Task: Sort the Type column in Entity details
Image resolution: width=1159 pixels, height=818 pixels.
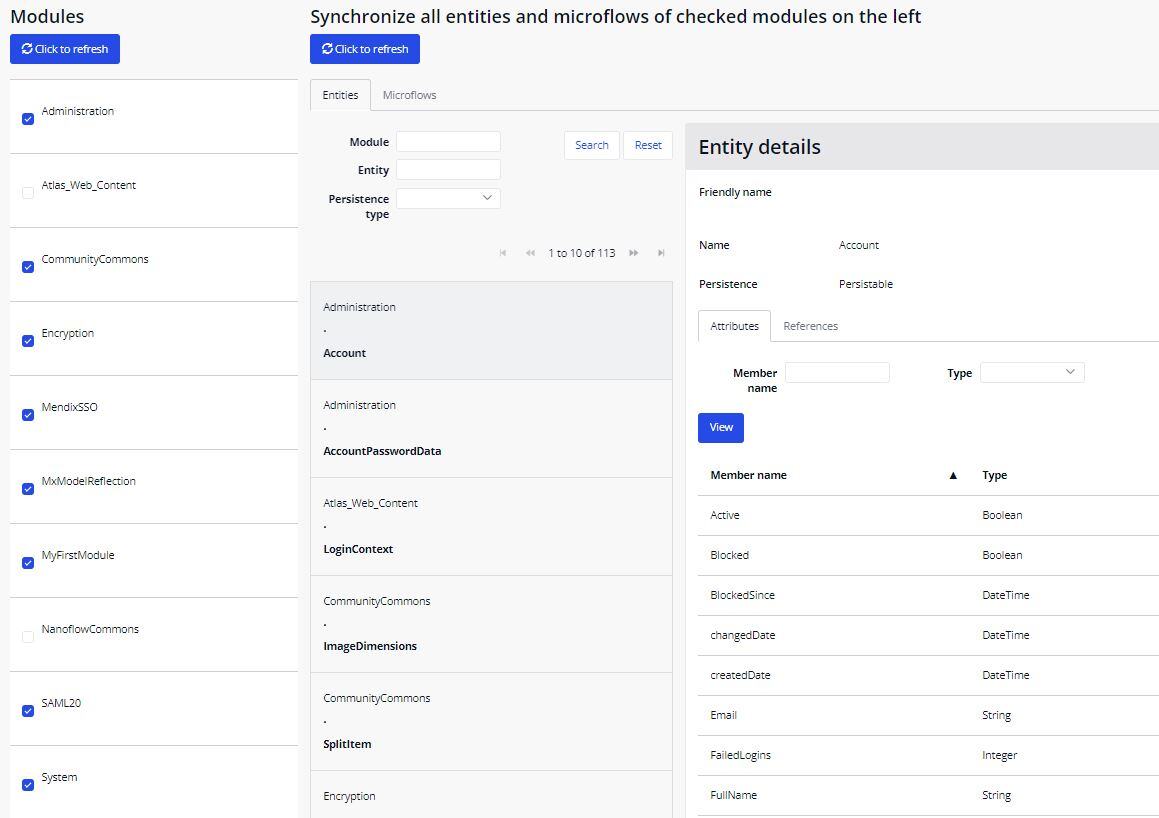Action: coord(994,475)
